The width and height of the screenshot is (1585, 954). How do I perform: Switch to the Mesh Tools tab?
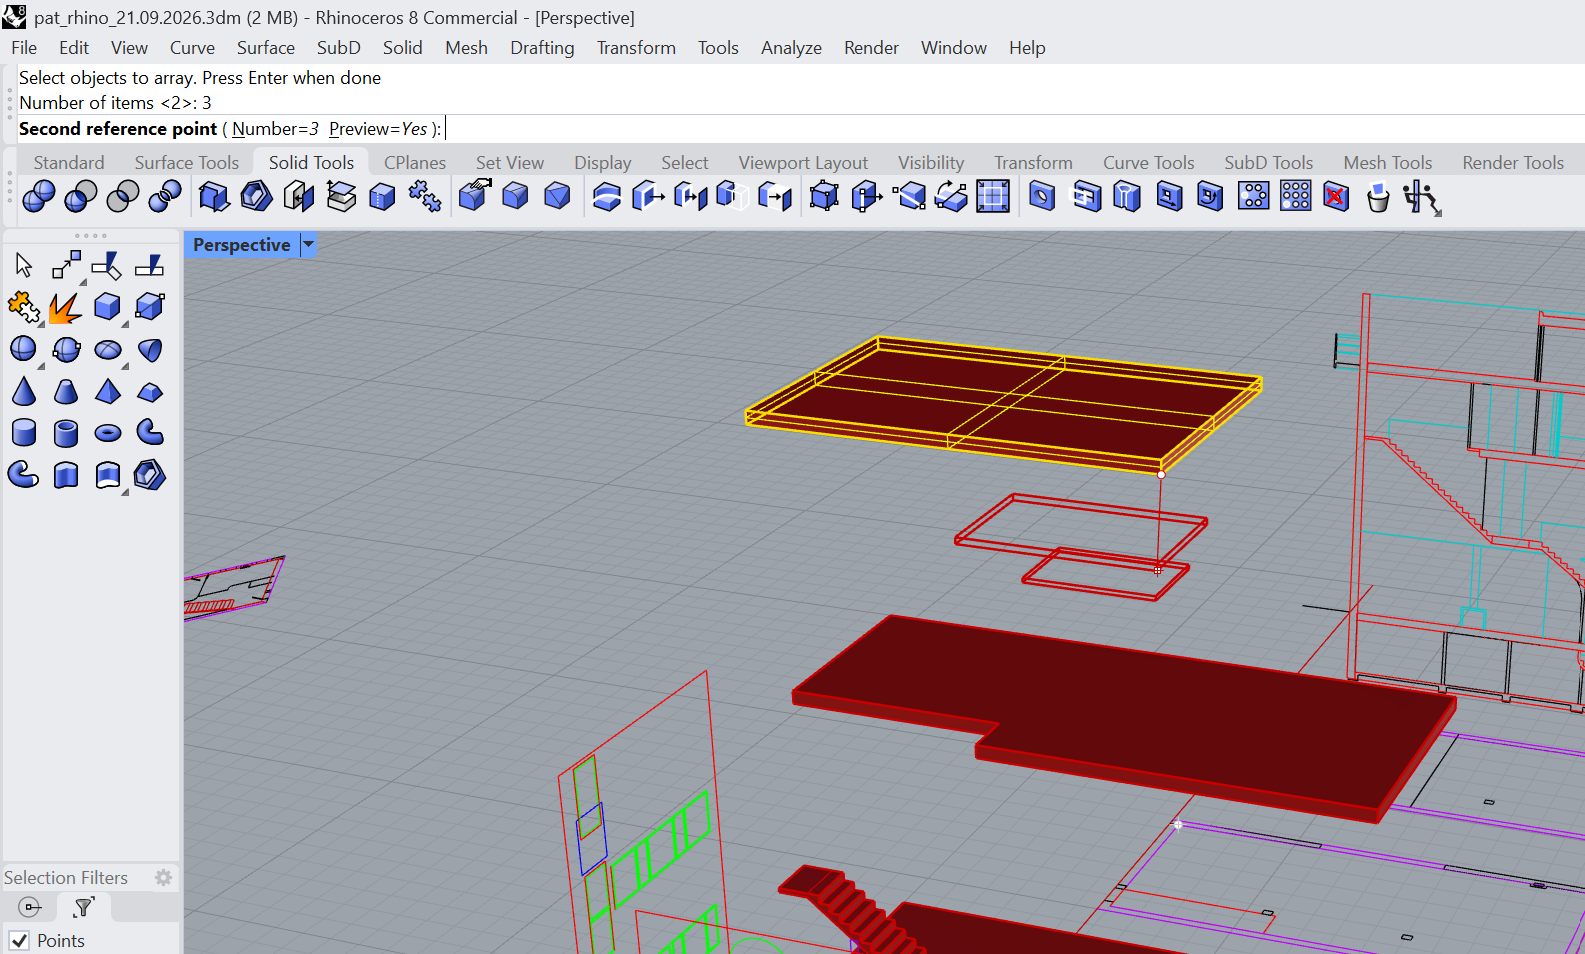1387,163
